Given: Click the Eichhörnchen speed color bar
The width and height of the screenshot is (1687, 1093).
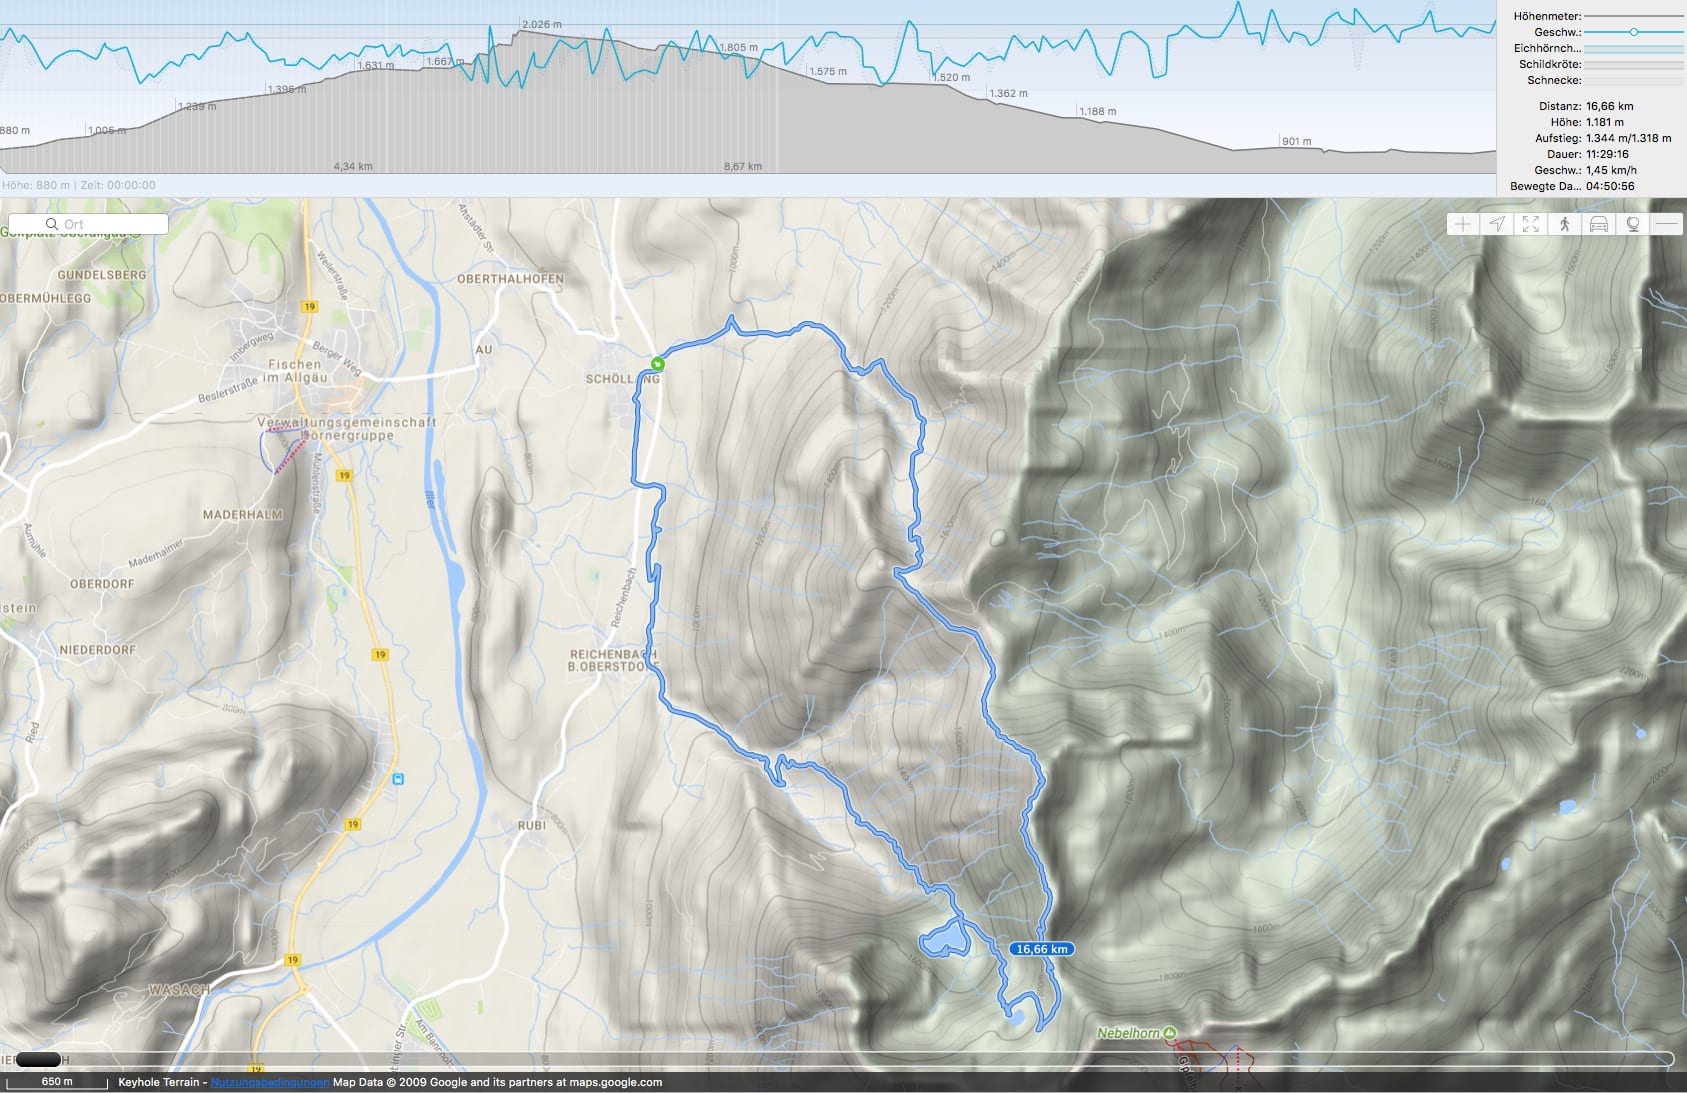Looking at the screenshot, I should [1634, 48].
